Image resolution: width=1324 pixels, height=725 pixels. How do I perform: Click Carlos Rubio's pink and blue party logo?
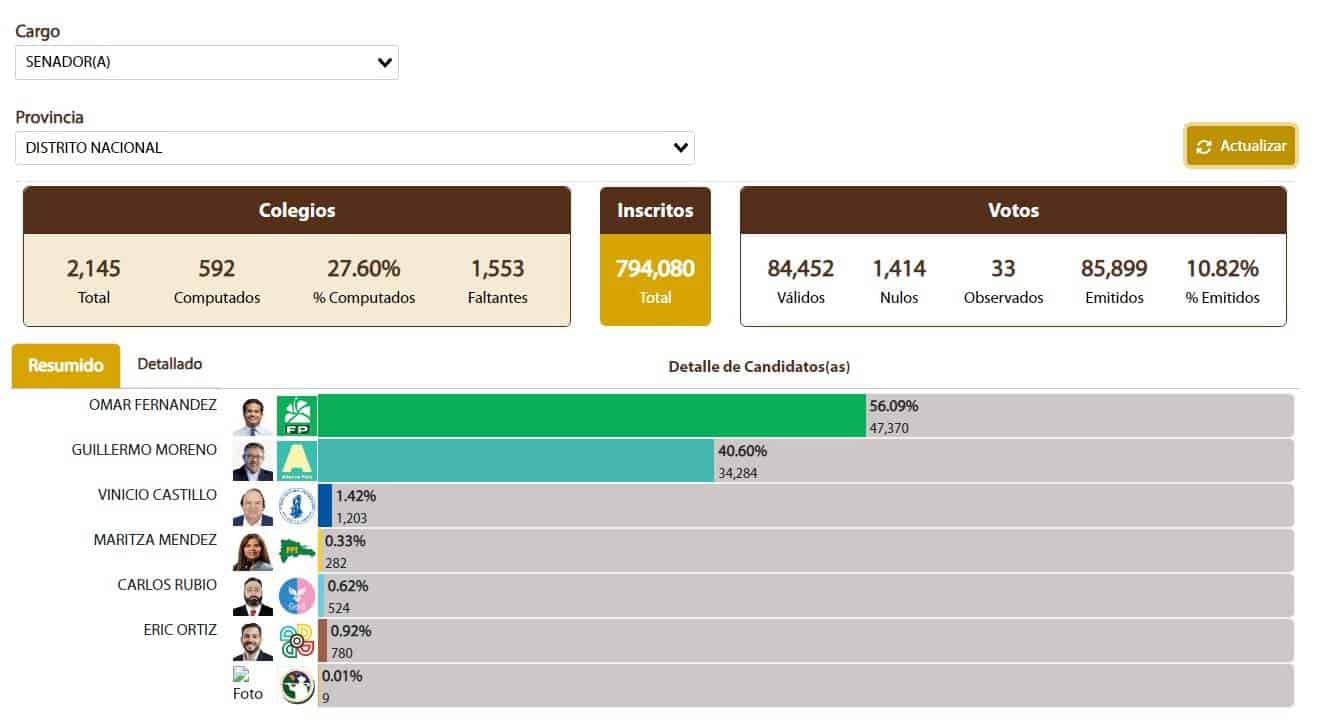coord(297,596)
